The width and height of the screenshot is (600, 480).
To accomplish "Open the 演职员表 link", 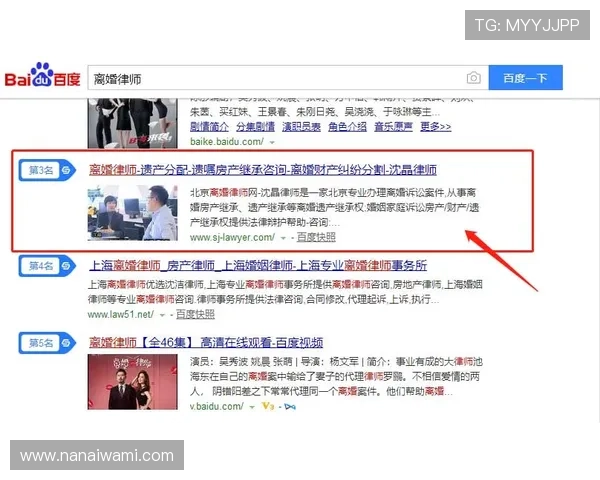I will point(301,127).
